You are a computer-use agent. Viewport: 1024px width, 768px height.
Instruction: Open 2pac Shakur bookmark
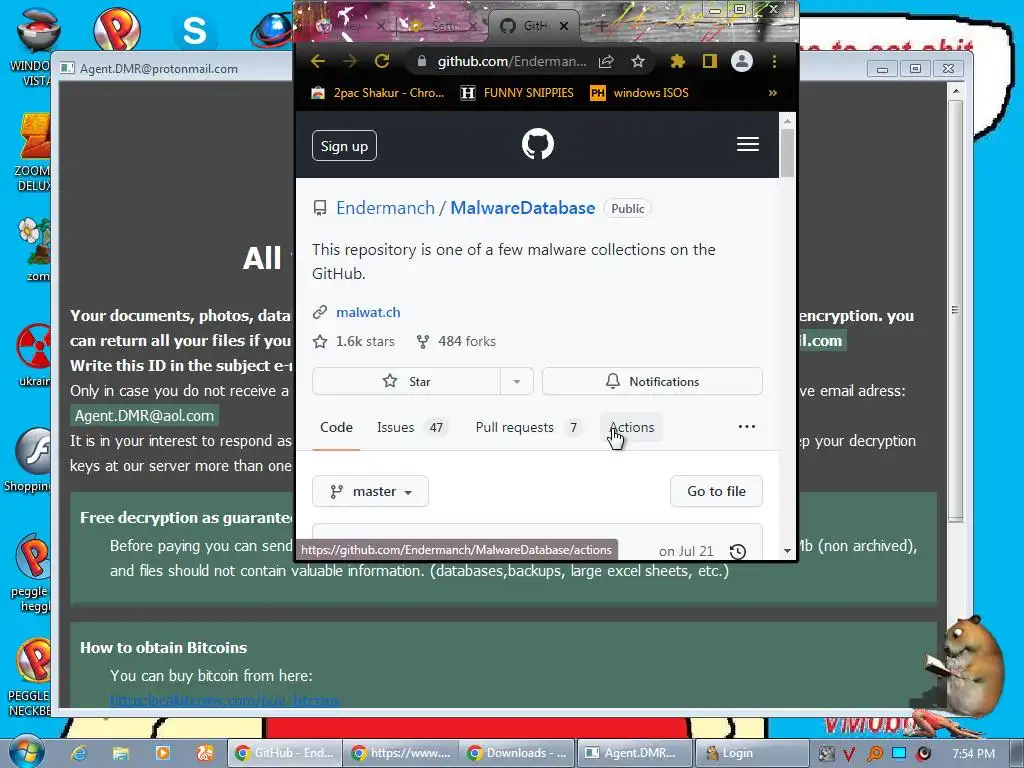(x=377, y=93)
